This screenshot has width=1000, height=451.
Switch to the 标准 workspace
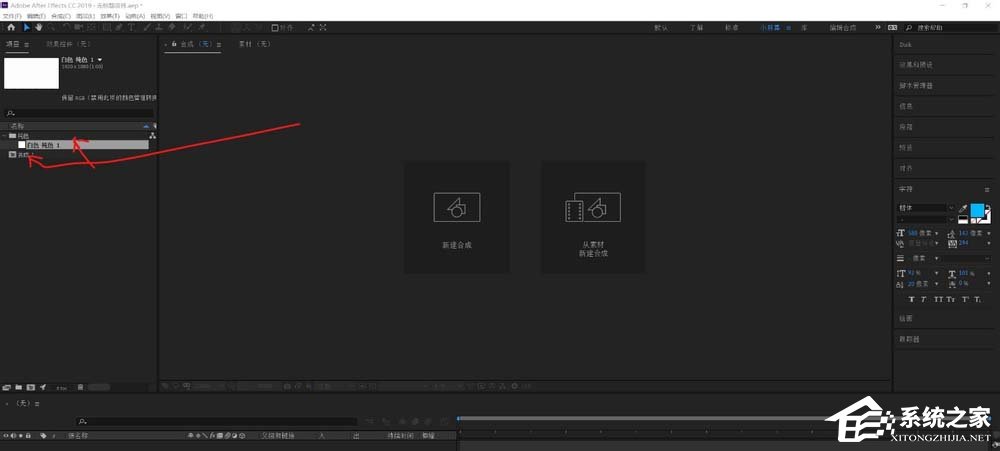(732, 27)
